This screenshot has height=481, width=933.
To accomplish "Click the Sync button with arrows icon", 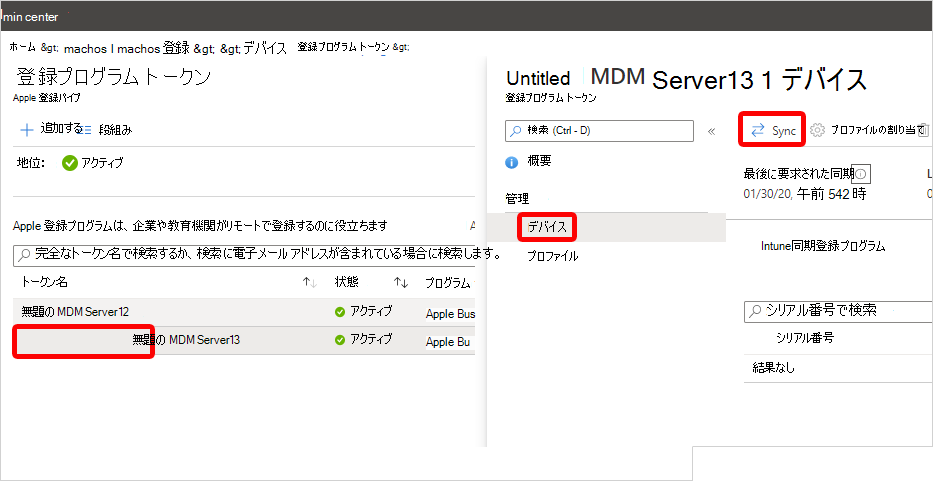I will 772,130.
